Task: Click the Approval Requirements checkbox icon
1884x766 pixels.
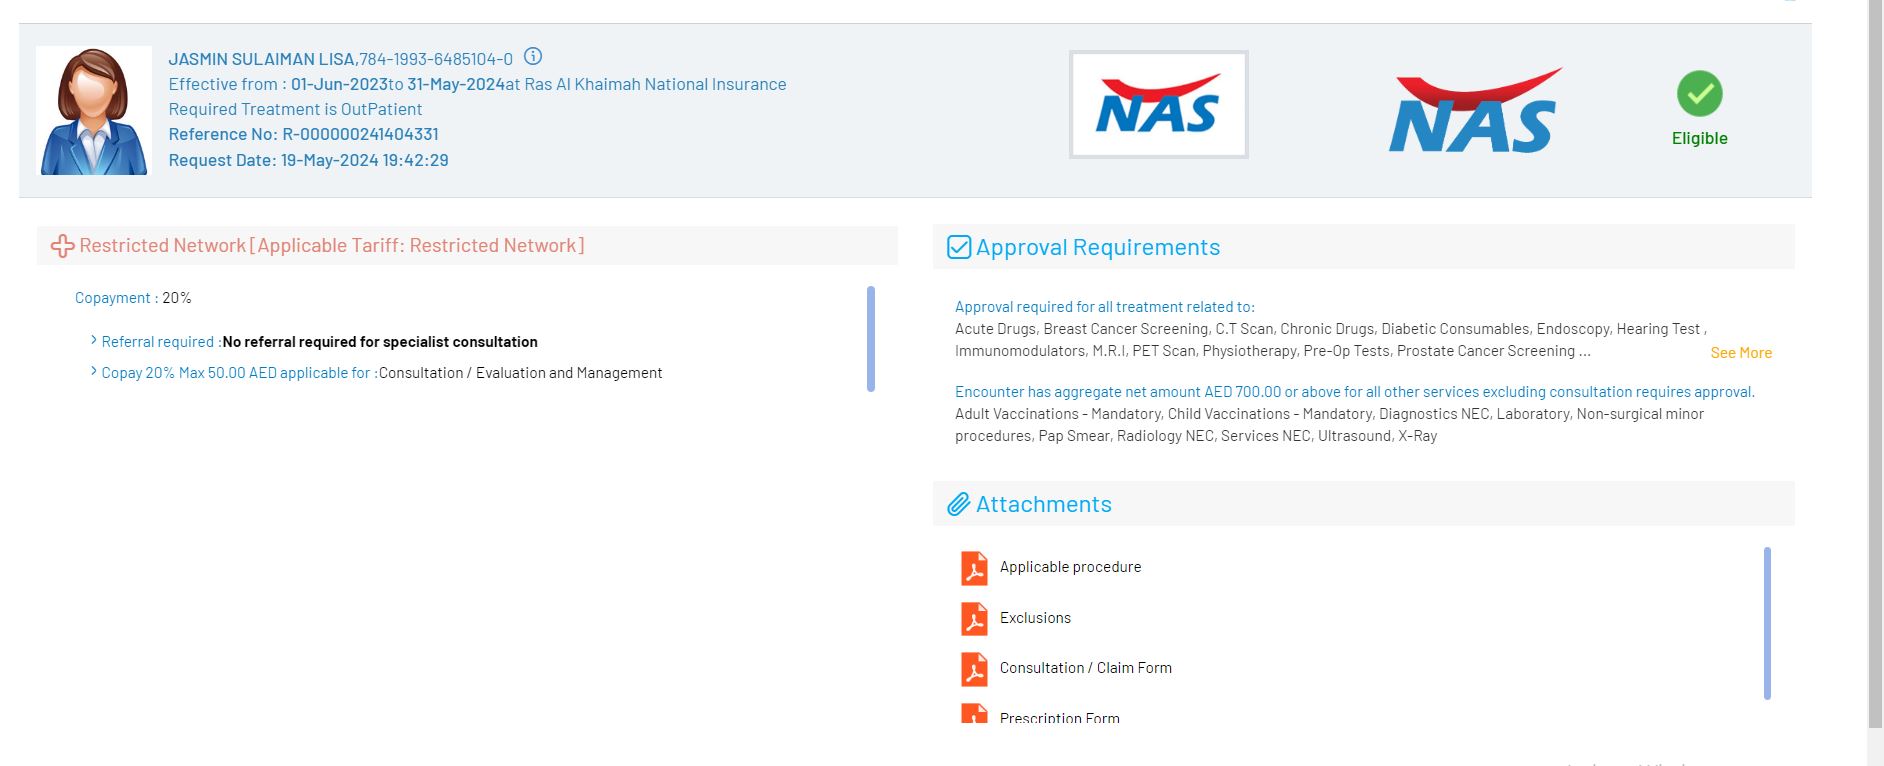Action: click(x=958, y=247)
